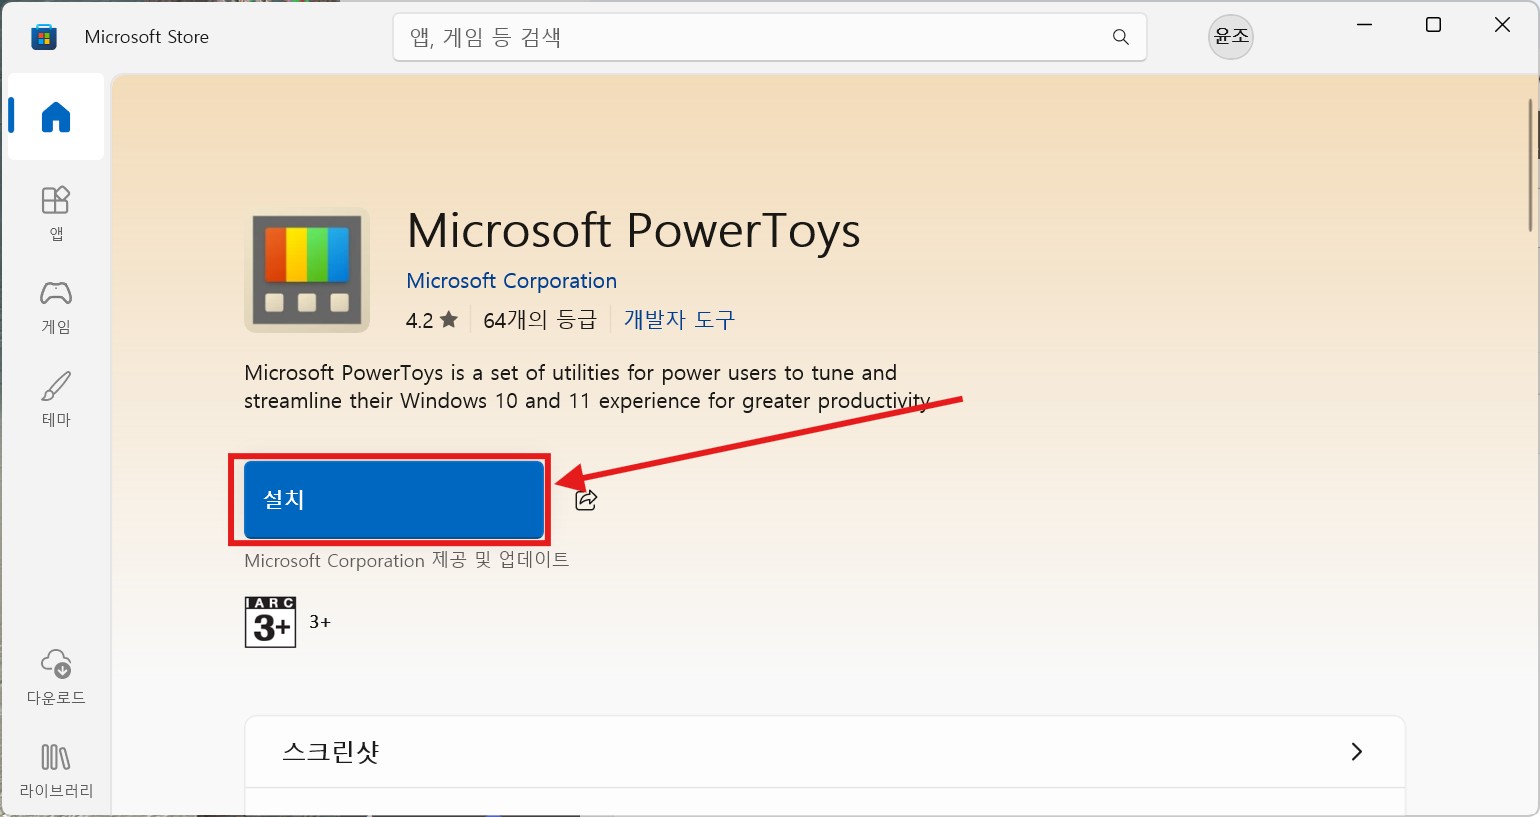Expand the 스크린샷 section chevron

[1357, 751]
